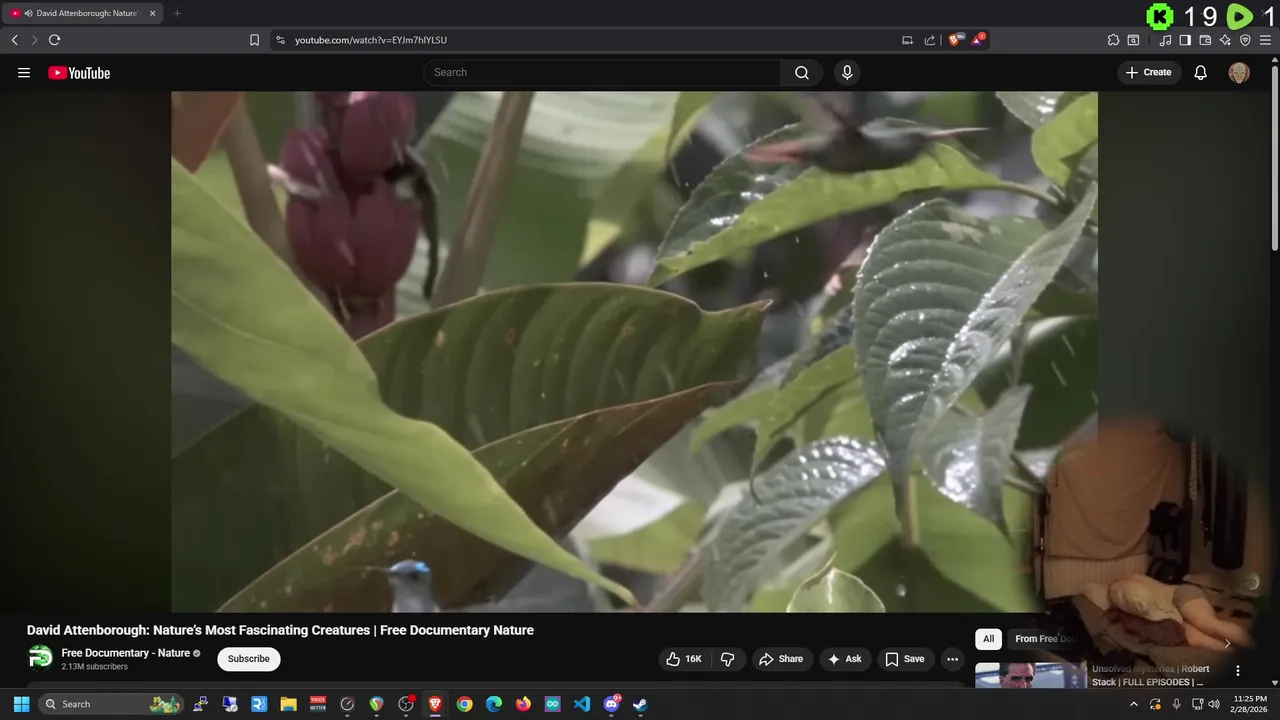This screenshot has height=720, width=1280.
Task: Open Google Chrome from taskbar
Action: click(x=465, y=704)
